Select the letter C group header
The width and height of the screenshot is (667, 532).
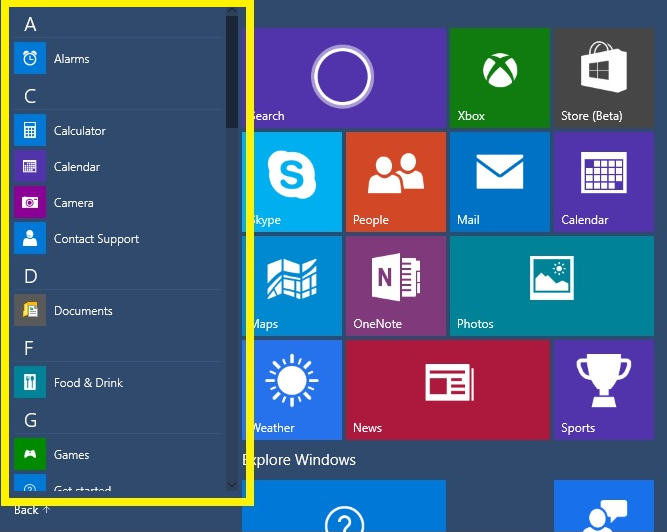click(x=30, y=96)
